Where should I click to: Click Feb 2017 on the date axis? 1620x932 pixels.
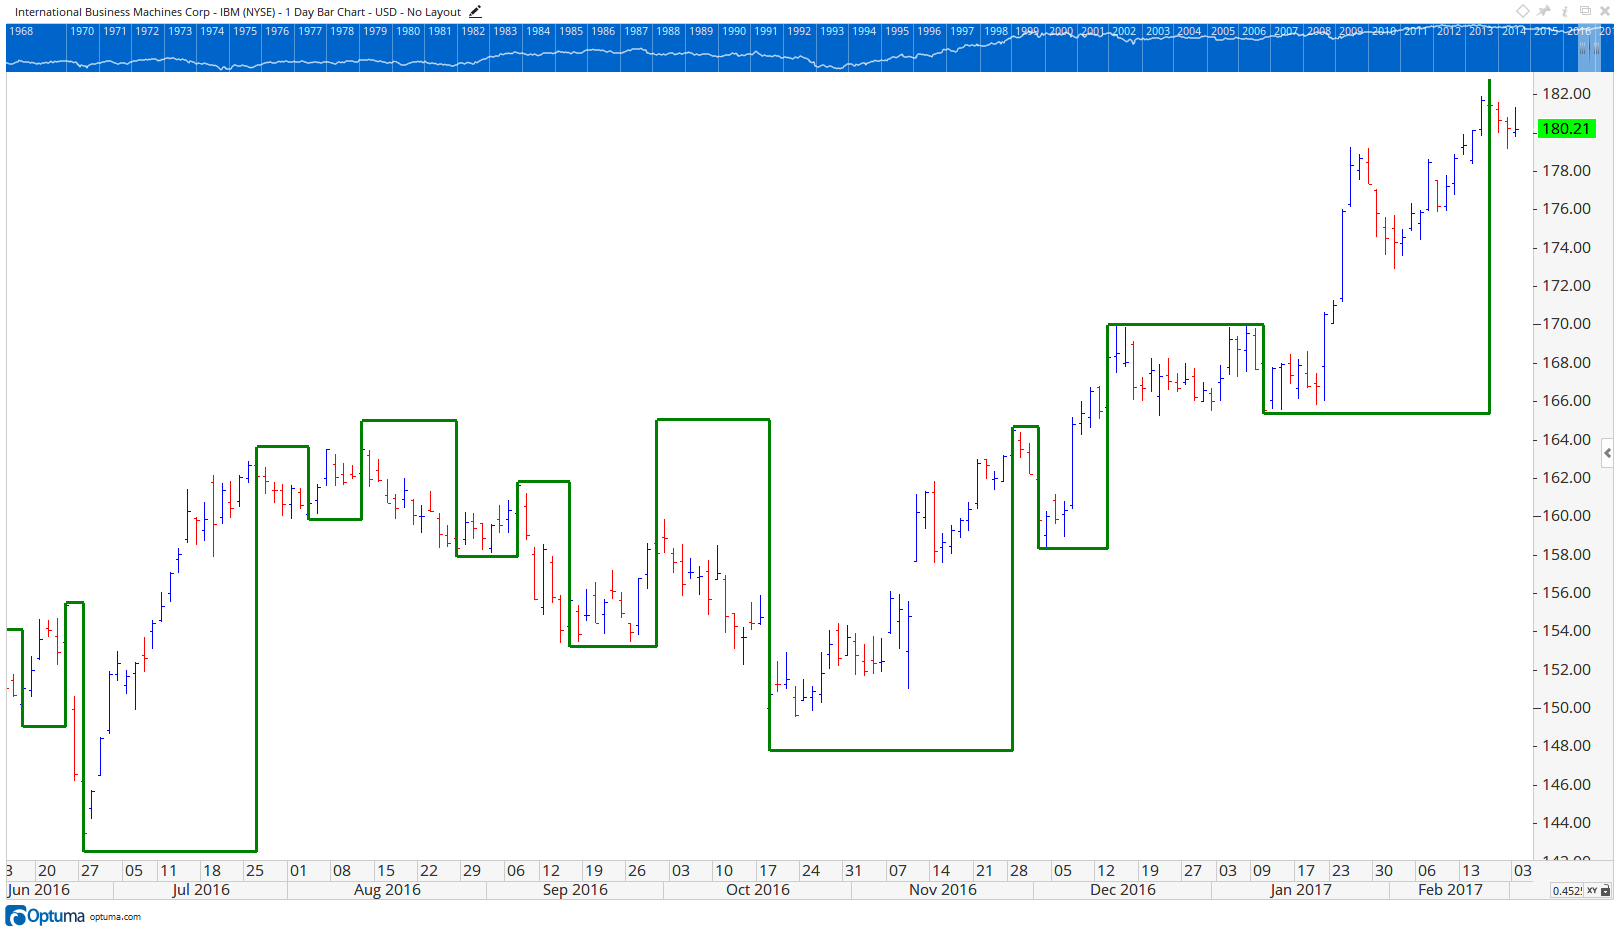[x=1450, y=890]
